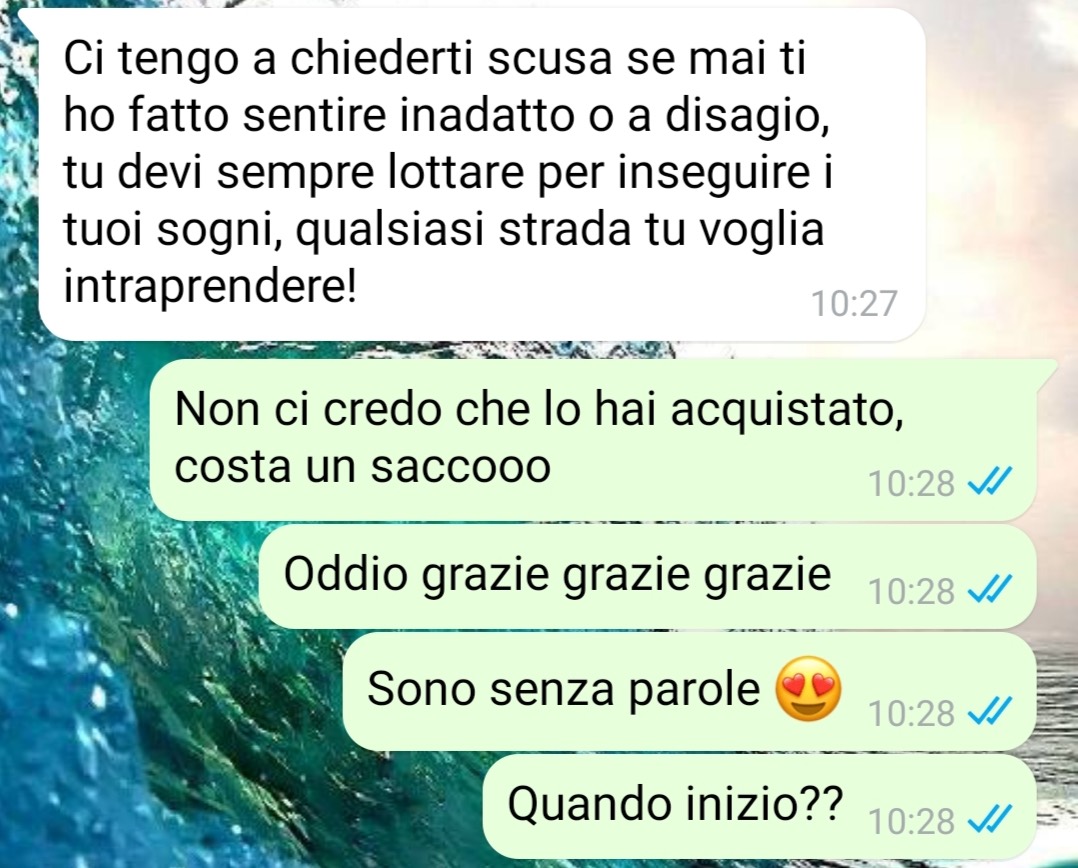This screenshot has width=1078, height=868.
Task: Select message 'Non ci credo che lo hai acquistato'
Action: tap(593, 439)
